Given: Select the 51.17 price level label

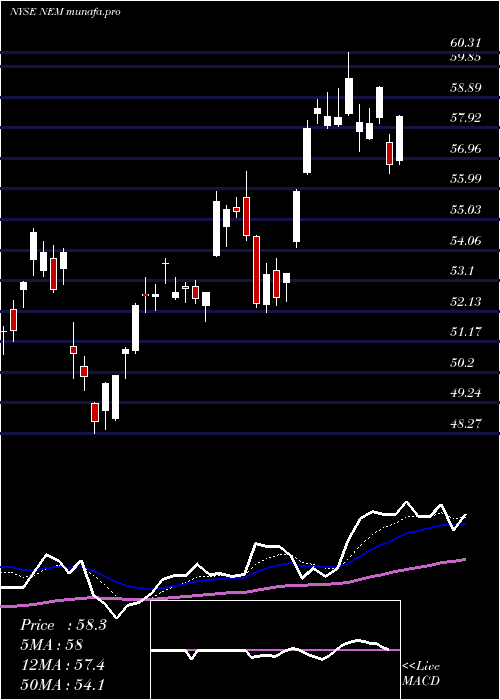Looking at the screenshot, I should coord(466,332).
